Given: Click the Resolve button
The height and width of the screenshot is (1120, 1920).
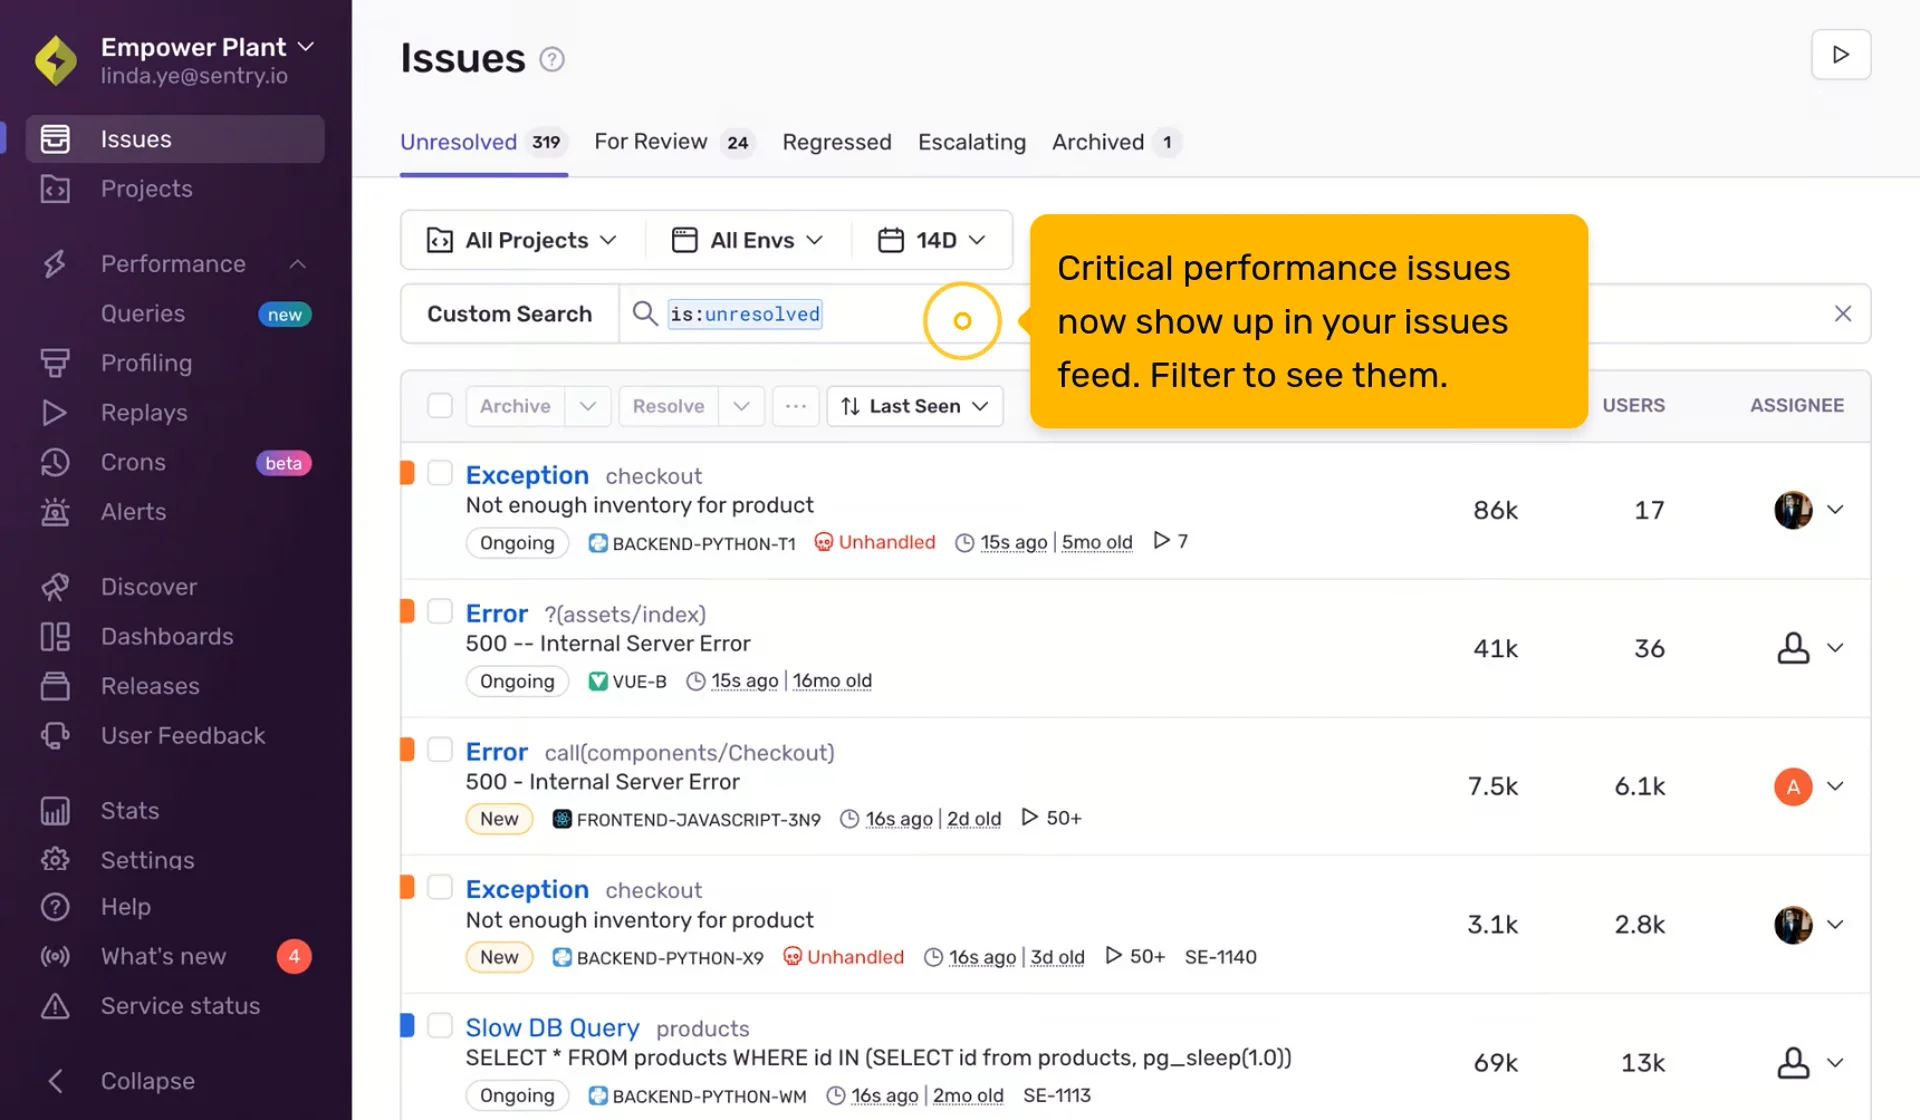Looking at the screenshot, I should (668, 406).
